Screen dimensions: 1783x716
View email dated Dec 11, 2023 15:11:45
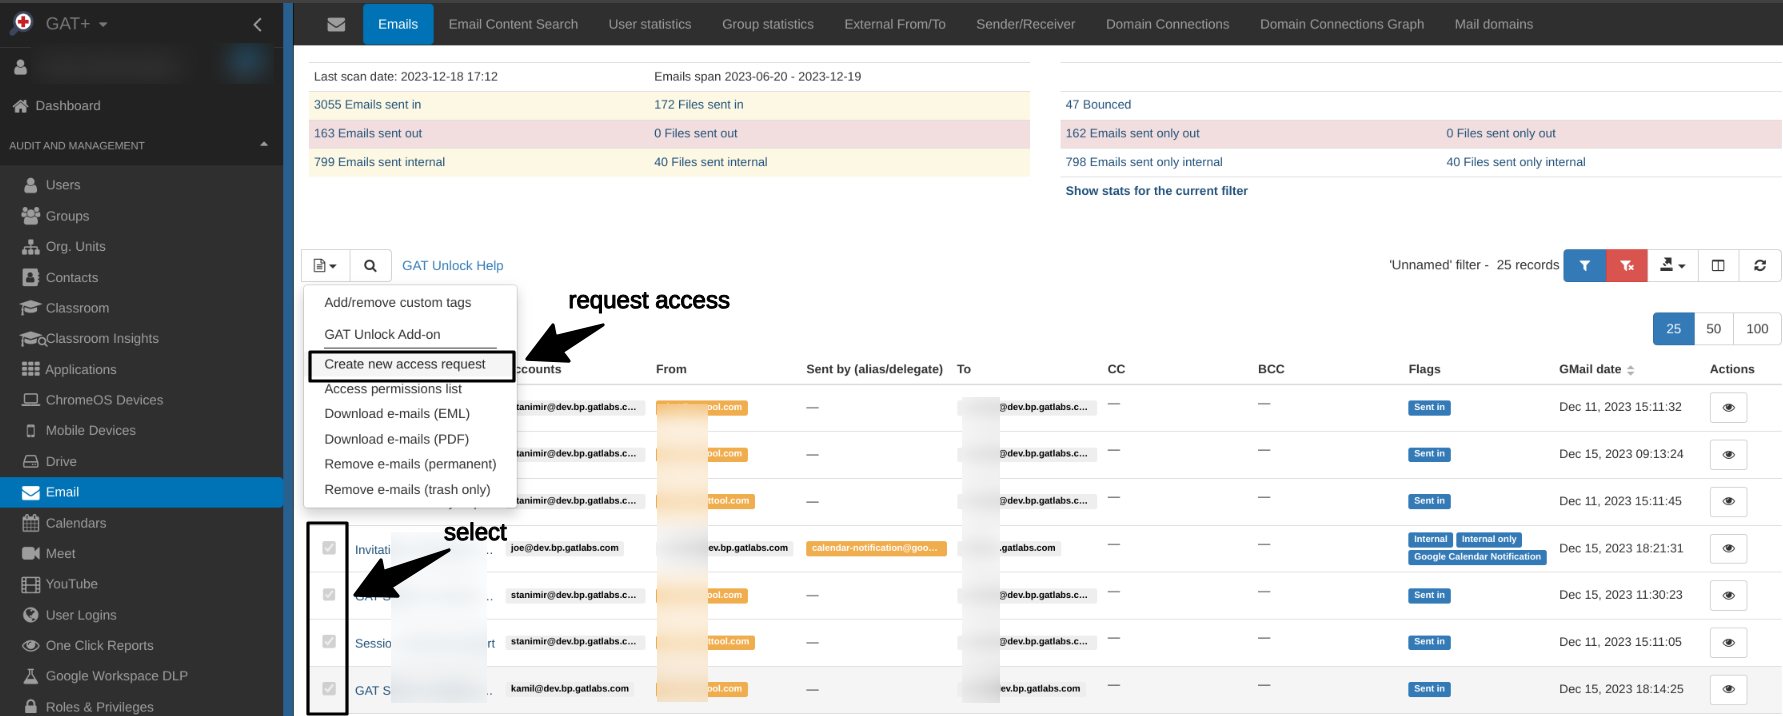coord(1728,502)
